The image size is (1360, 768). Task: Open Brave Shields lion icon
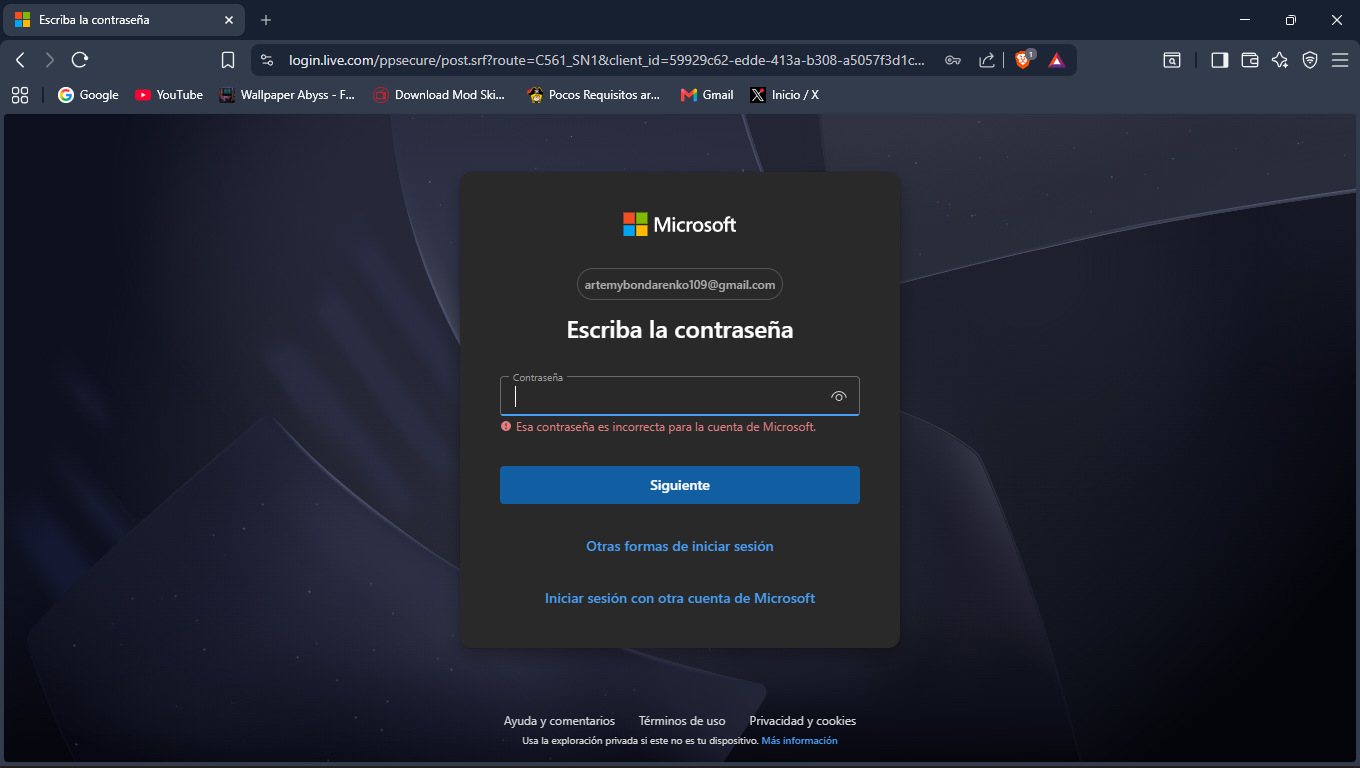pos(1024,60)
